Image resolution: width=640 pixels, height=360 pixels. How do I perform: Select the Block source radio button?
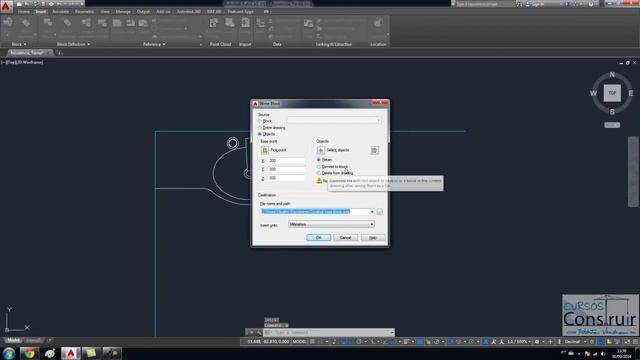[260, 121]
